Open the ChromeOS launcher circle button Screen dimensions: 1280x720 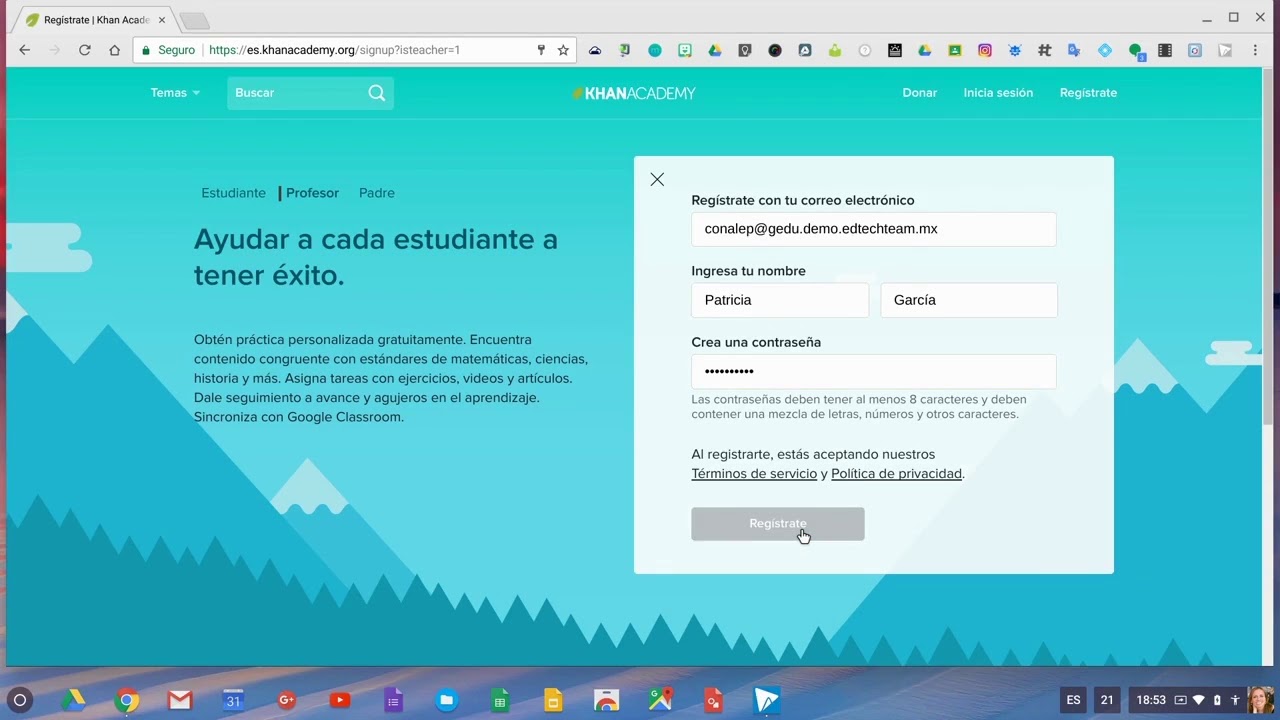(20, 700)
